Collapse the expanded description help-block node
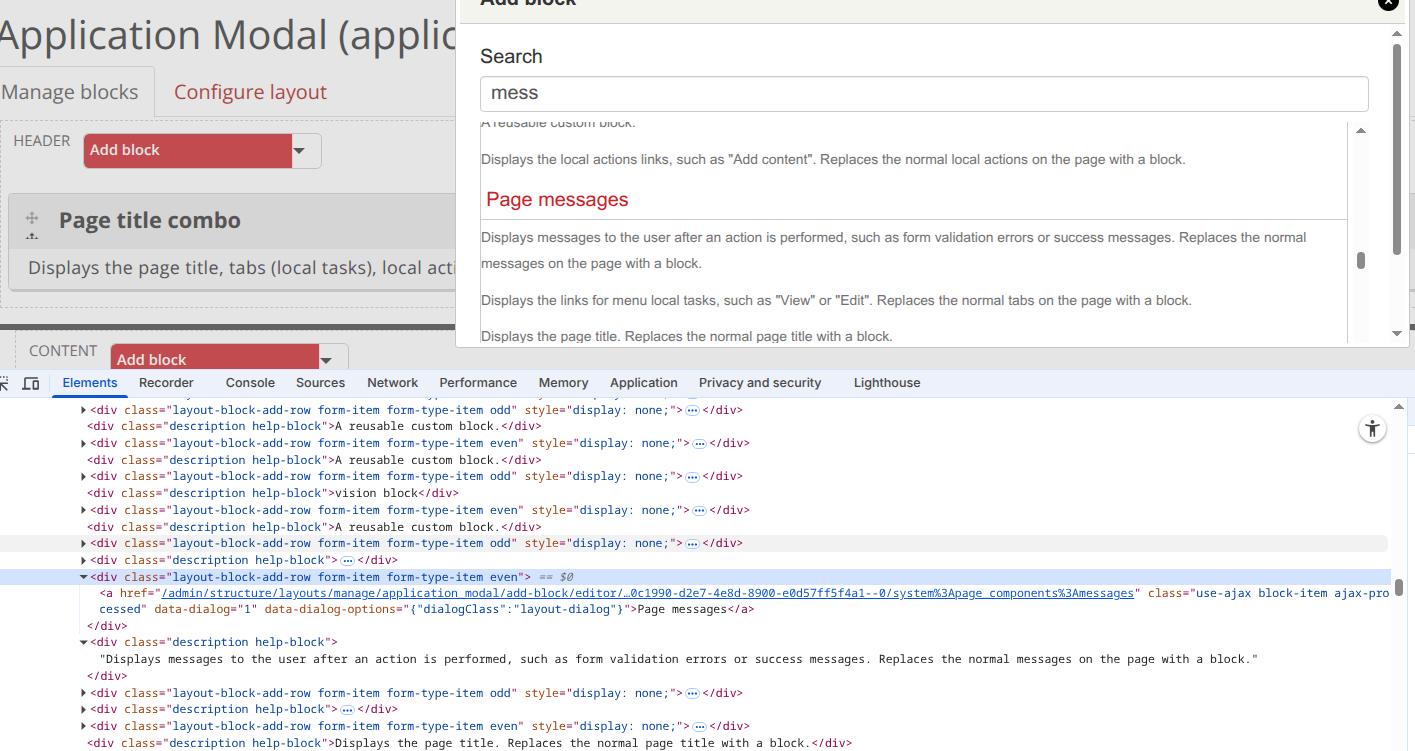Screen dimensions: 1415x751 coord(84,642)
